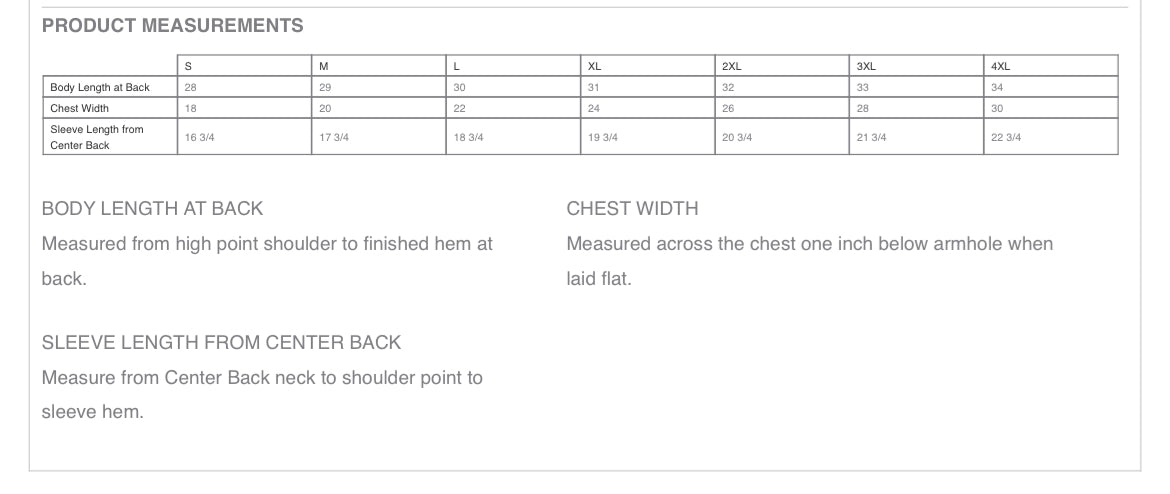This screenshot has width=1170, height=494.
Task: Select the Chest Width row label
Action: [x=80, y=108]
